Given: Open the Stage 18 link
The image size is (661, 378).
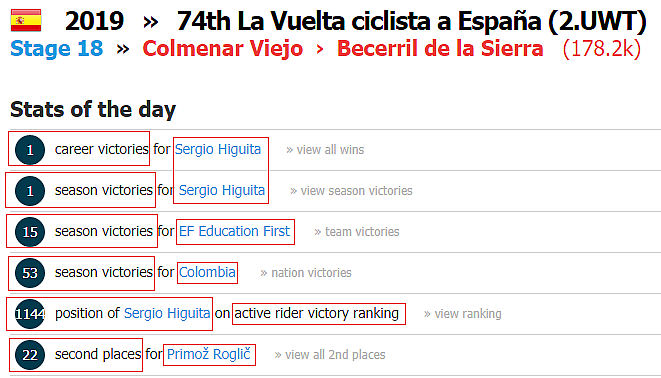Looking at the screenshot, I should pos(56,48).
